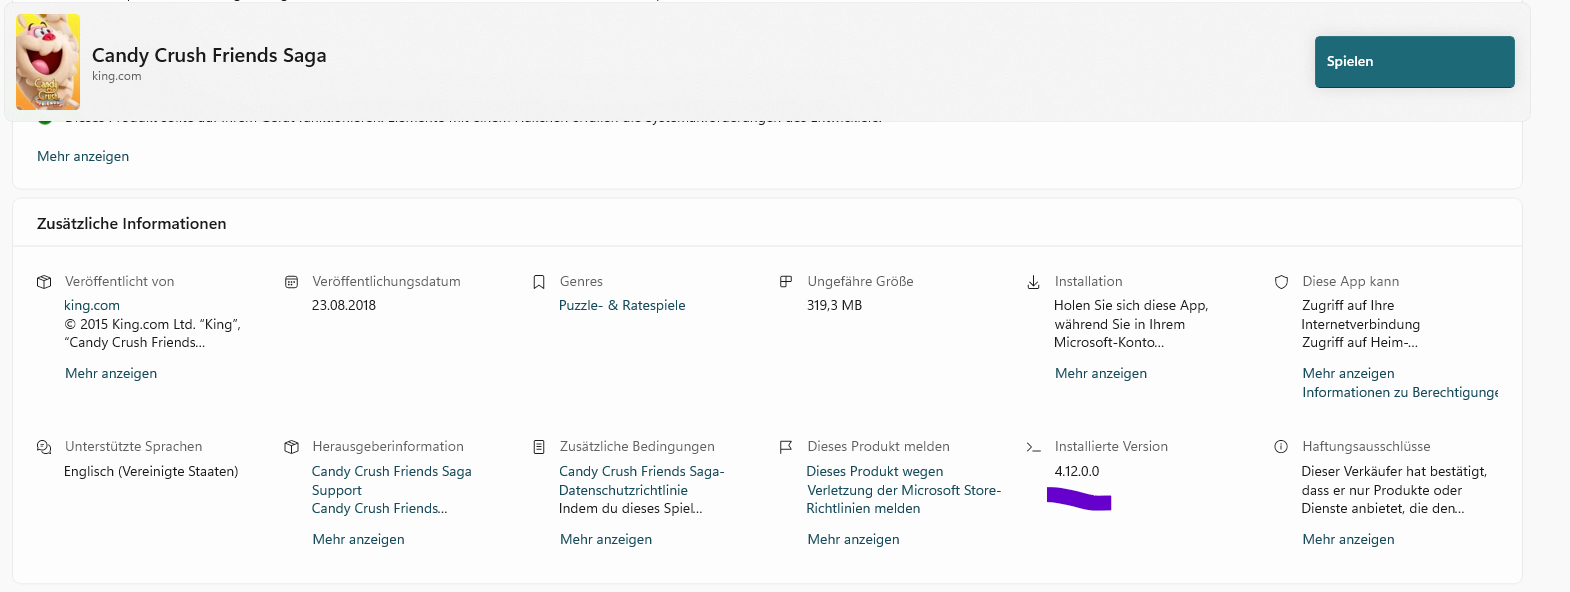Expand system requirements with top Mehr anzeigen
Screen dimensions: 1570x592
(83, 156)
